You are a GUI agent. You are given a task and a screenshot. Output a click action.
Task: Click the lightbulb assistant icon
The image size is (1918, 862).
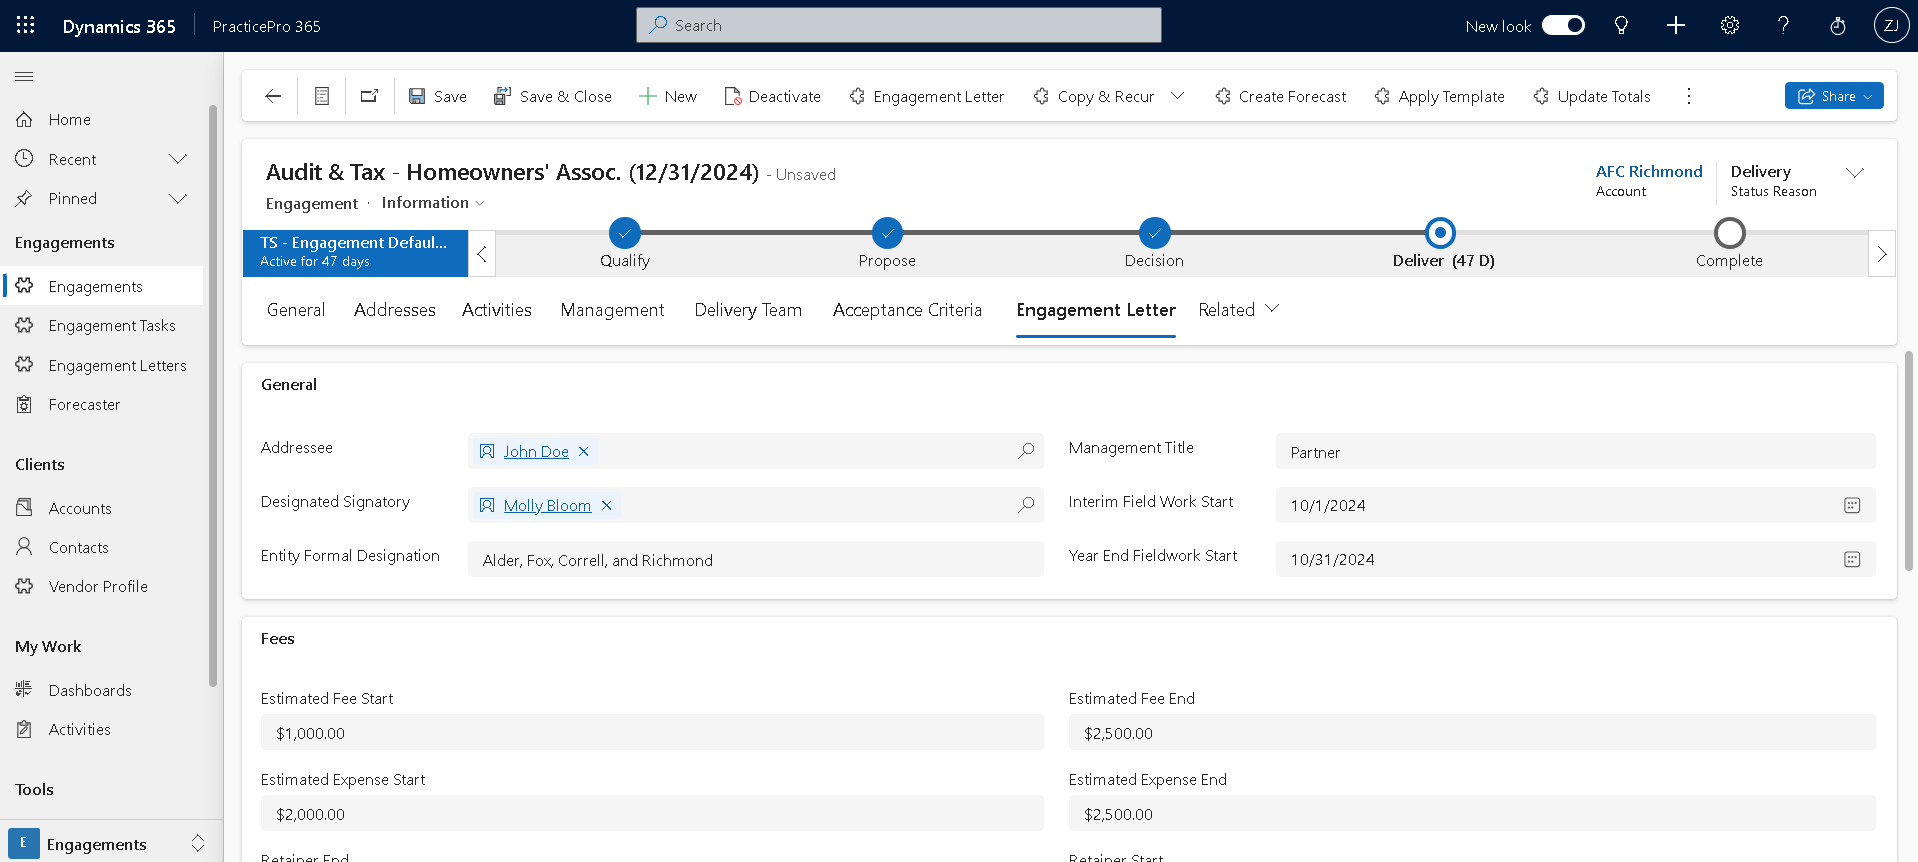click(x=1621, y=25)
